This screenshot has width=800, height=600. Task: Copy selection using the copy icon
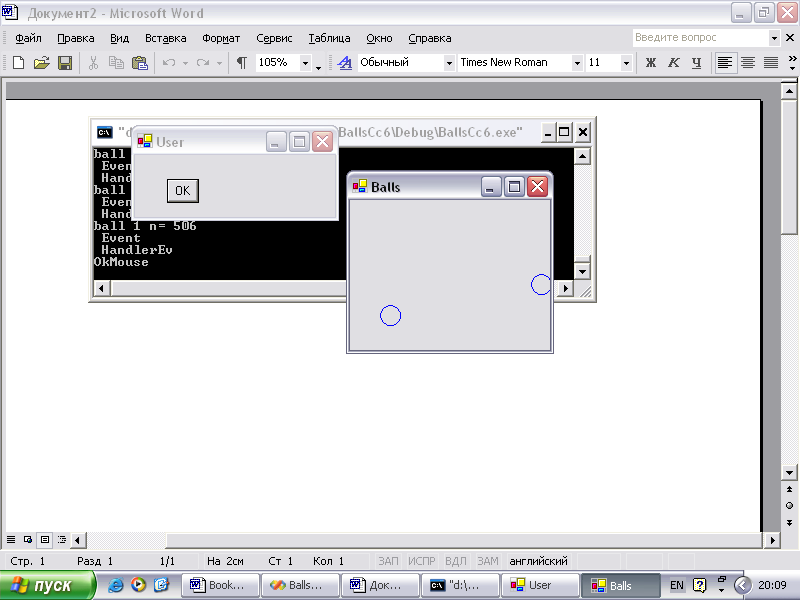coord(116,63)
